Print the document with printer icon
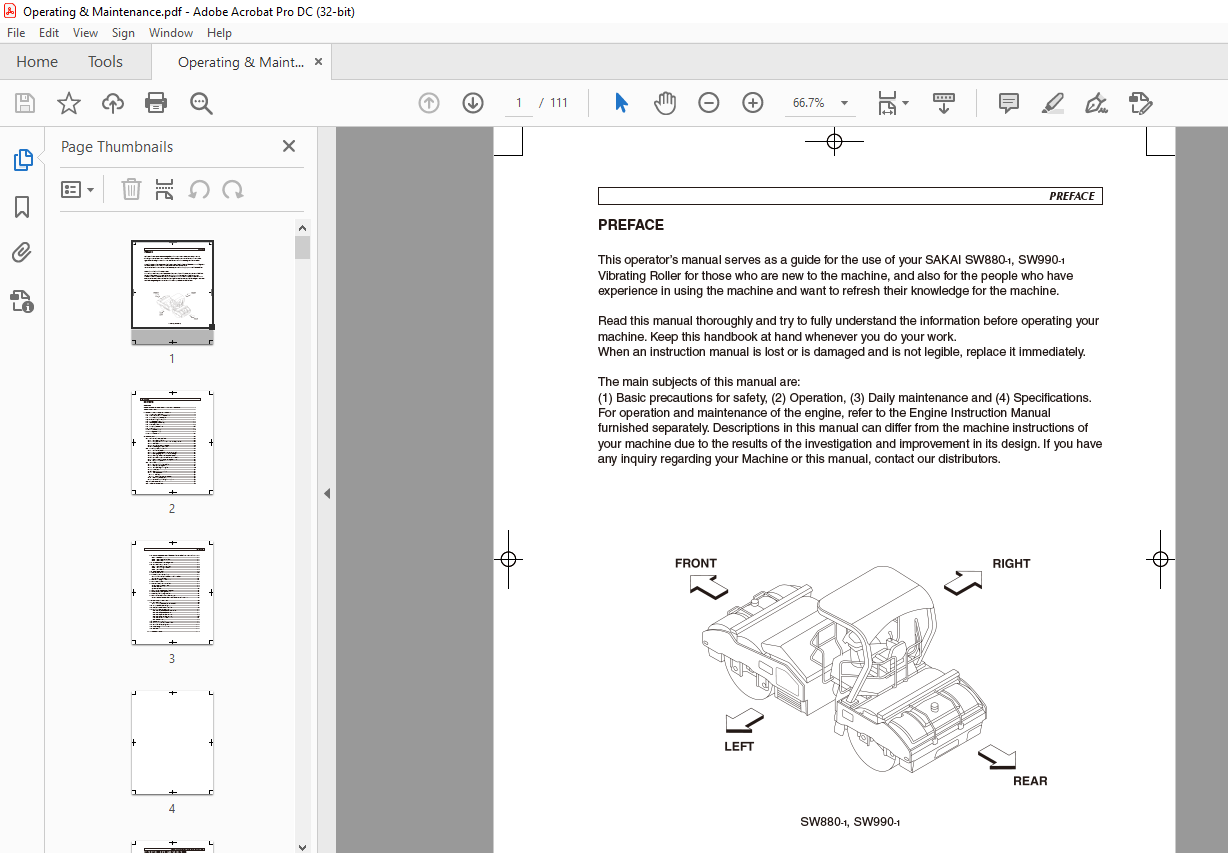The image size is (1228, 853). click(156, 103)
